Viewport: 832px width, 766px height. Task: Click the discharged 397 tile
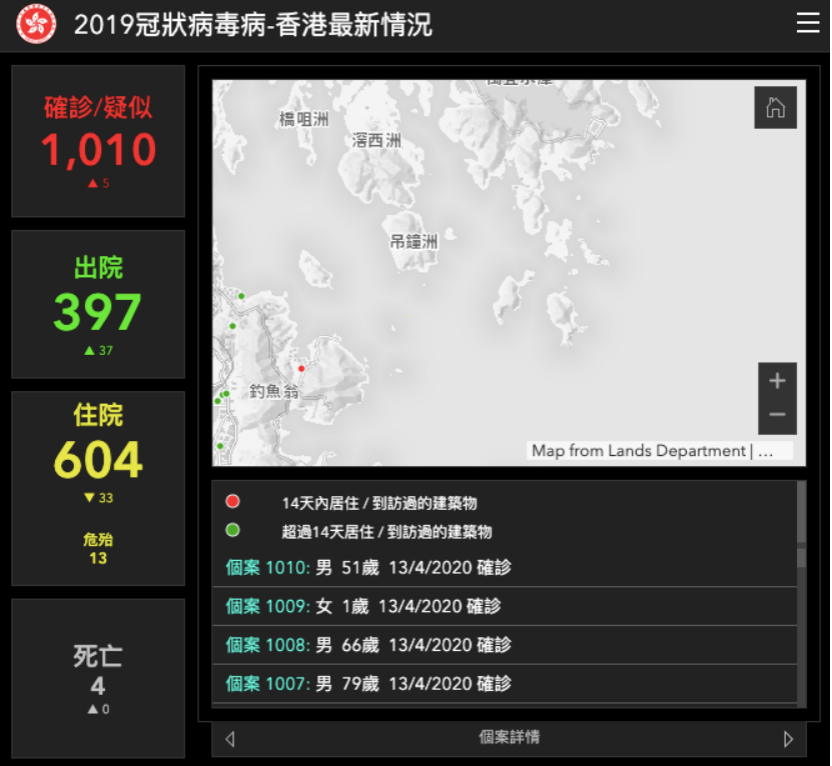coord(98,304)
